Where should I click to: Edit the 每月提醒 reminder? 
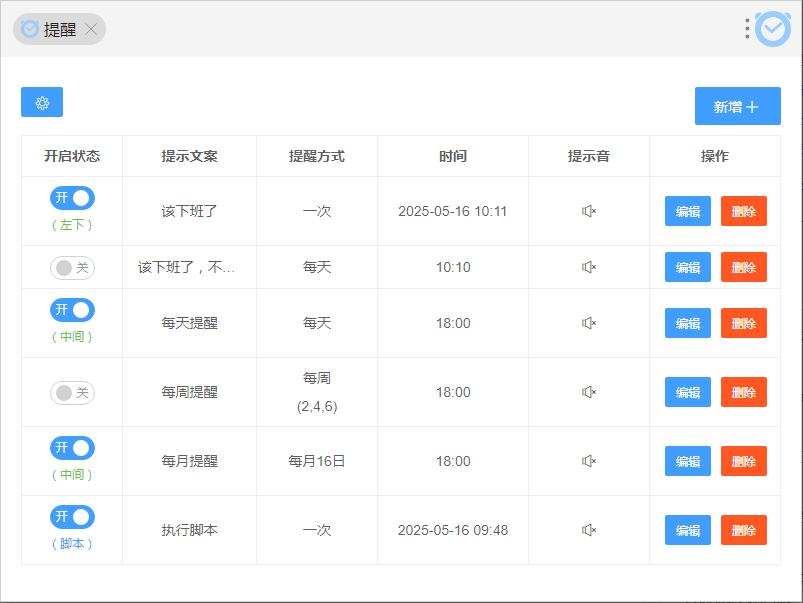[x=688, y=461]
